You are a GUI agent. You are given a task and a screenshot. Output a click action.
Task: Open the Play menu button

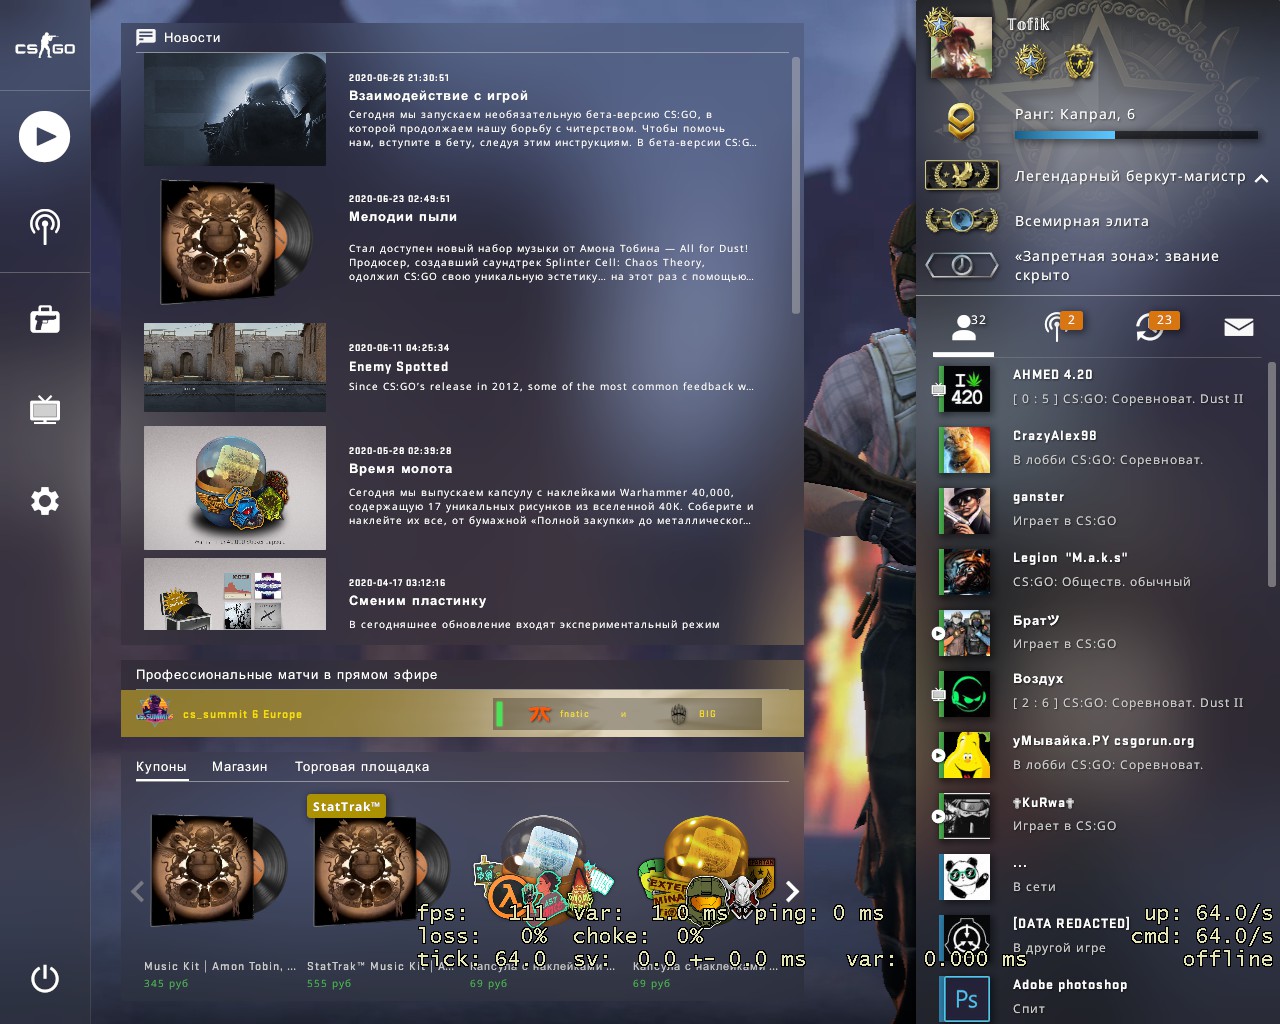click(45, 137)
